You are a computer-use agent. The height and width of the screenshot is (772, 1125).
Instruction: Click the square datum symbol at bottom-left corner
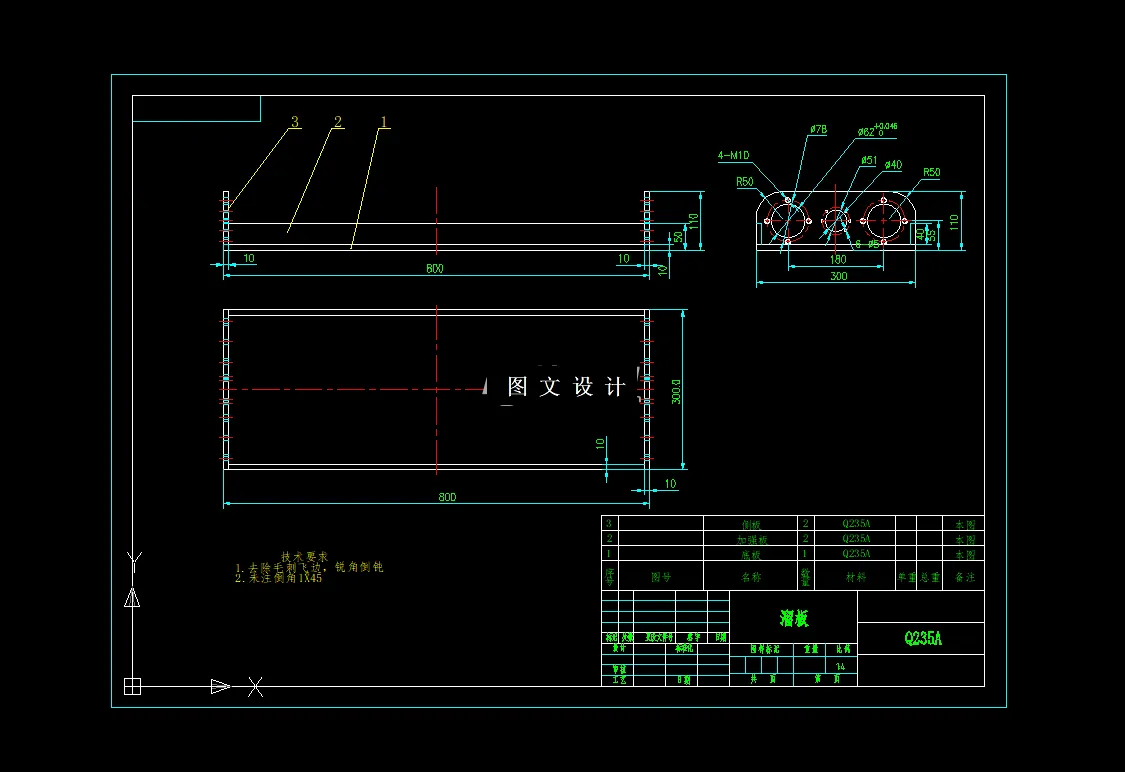(130, 685)
